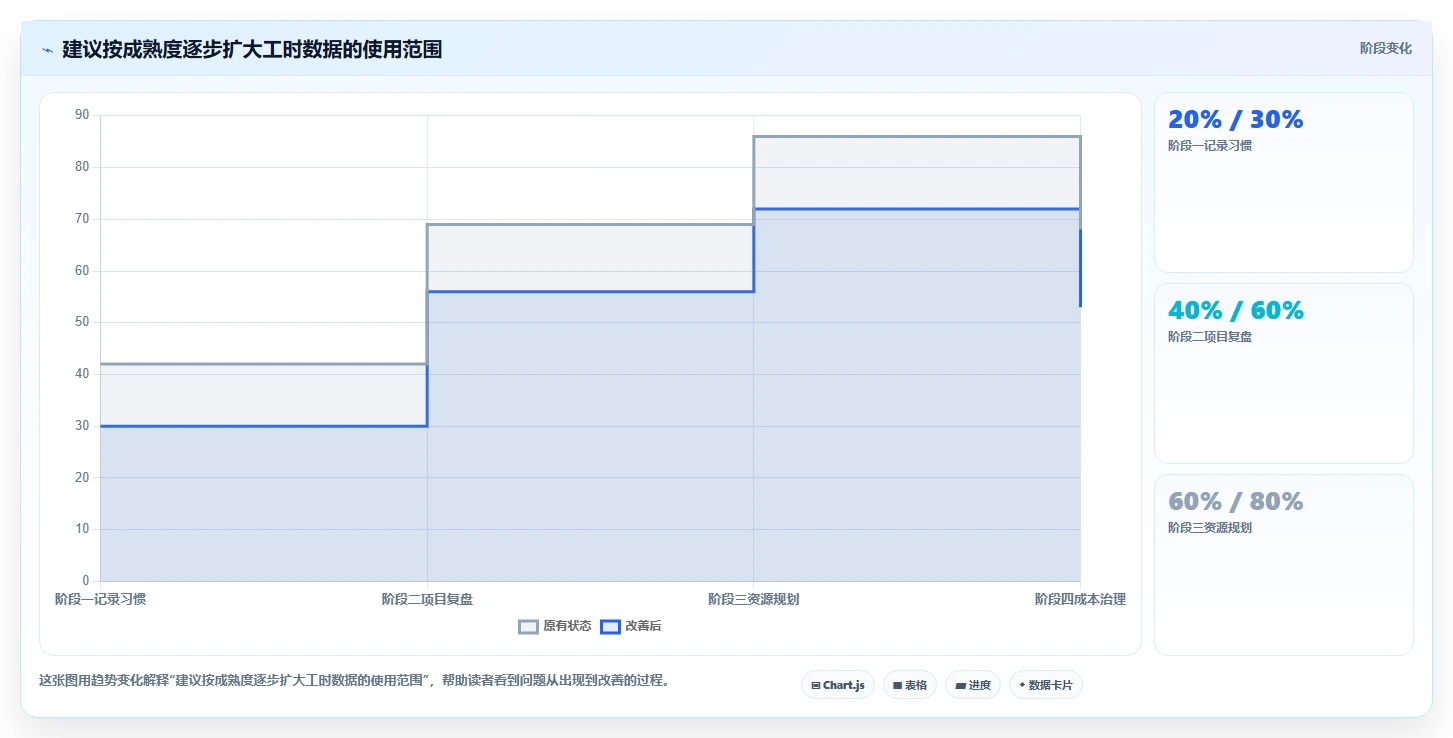
Task: Click the x-axis label 阶段二项目复盘
Action: (427, 599)
